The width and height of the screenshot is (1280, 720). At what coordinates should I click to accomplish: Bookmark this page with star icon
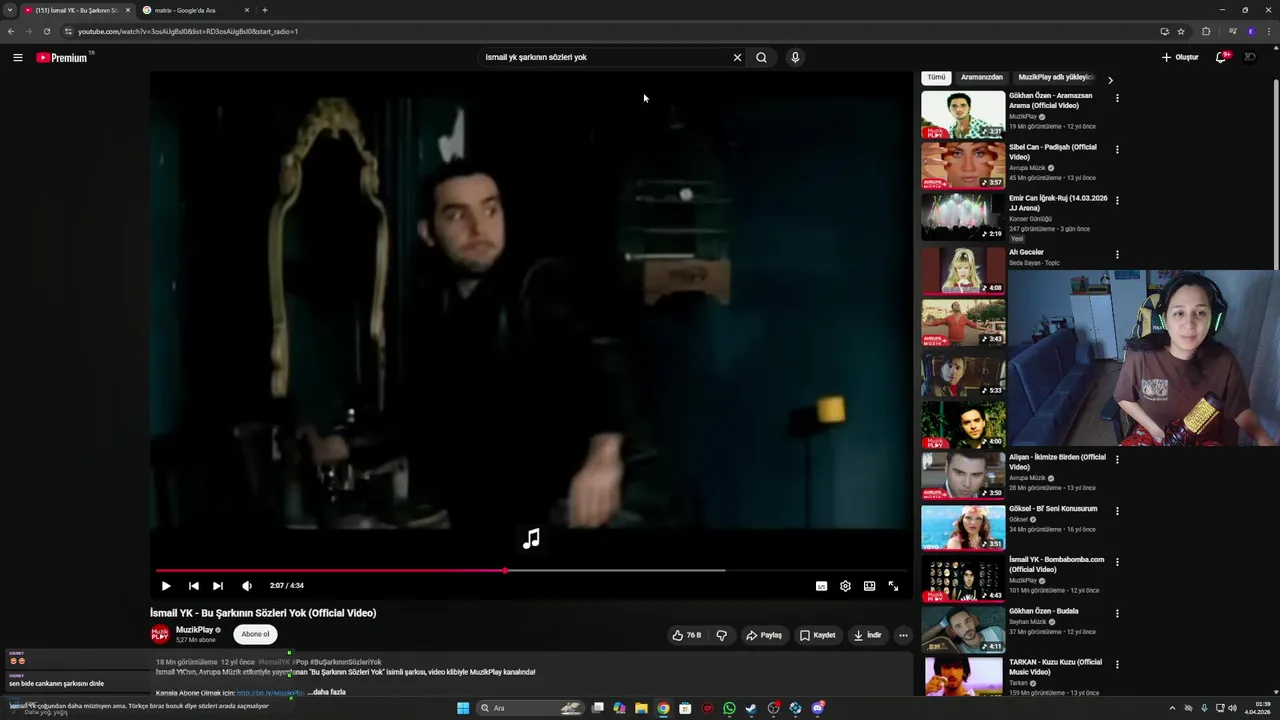pos(1180,31)
